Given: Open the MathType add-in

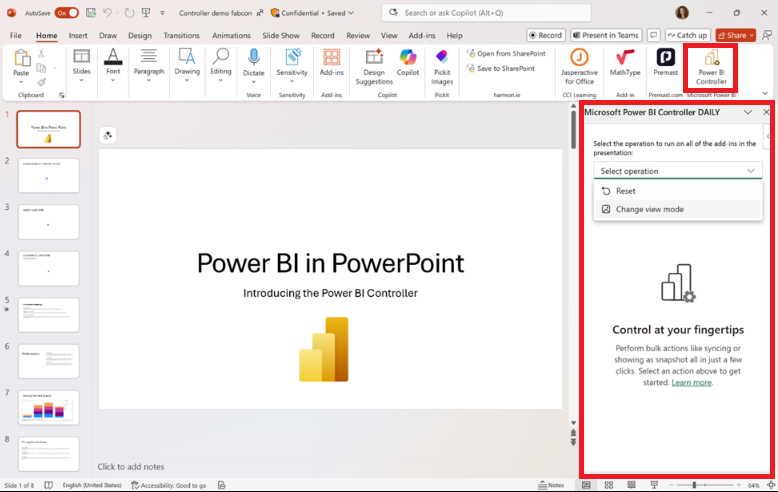Looking at the screenshot, I should 625,63.
